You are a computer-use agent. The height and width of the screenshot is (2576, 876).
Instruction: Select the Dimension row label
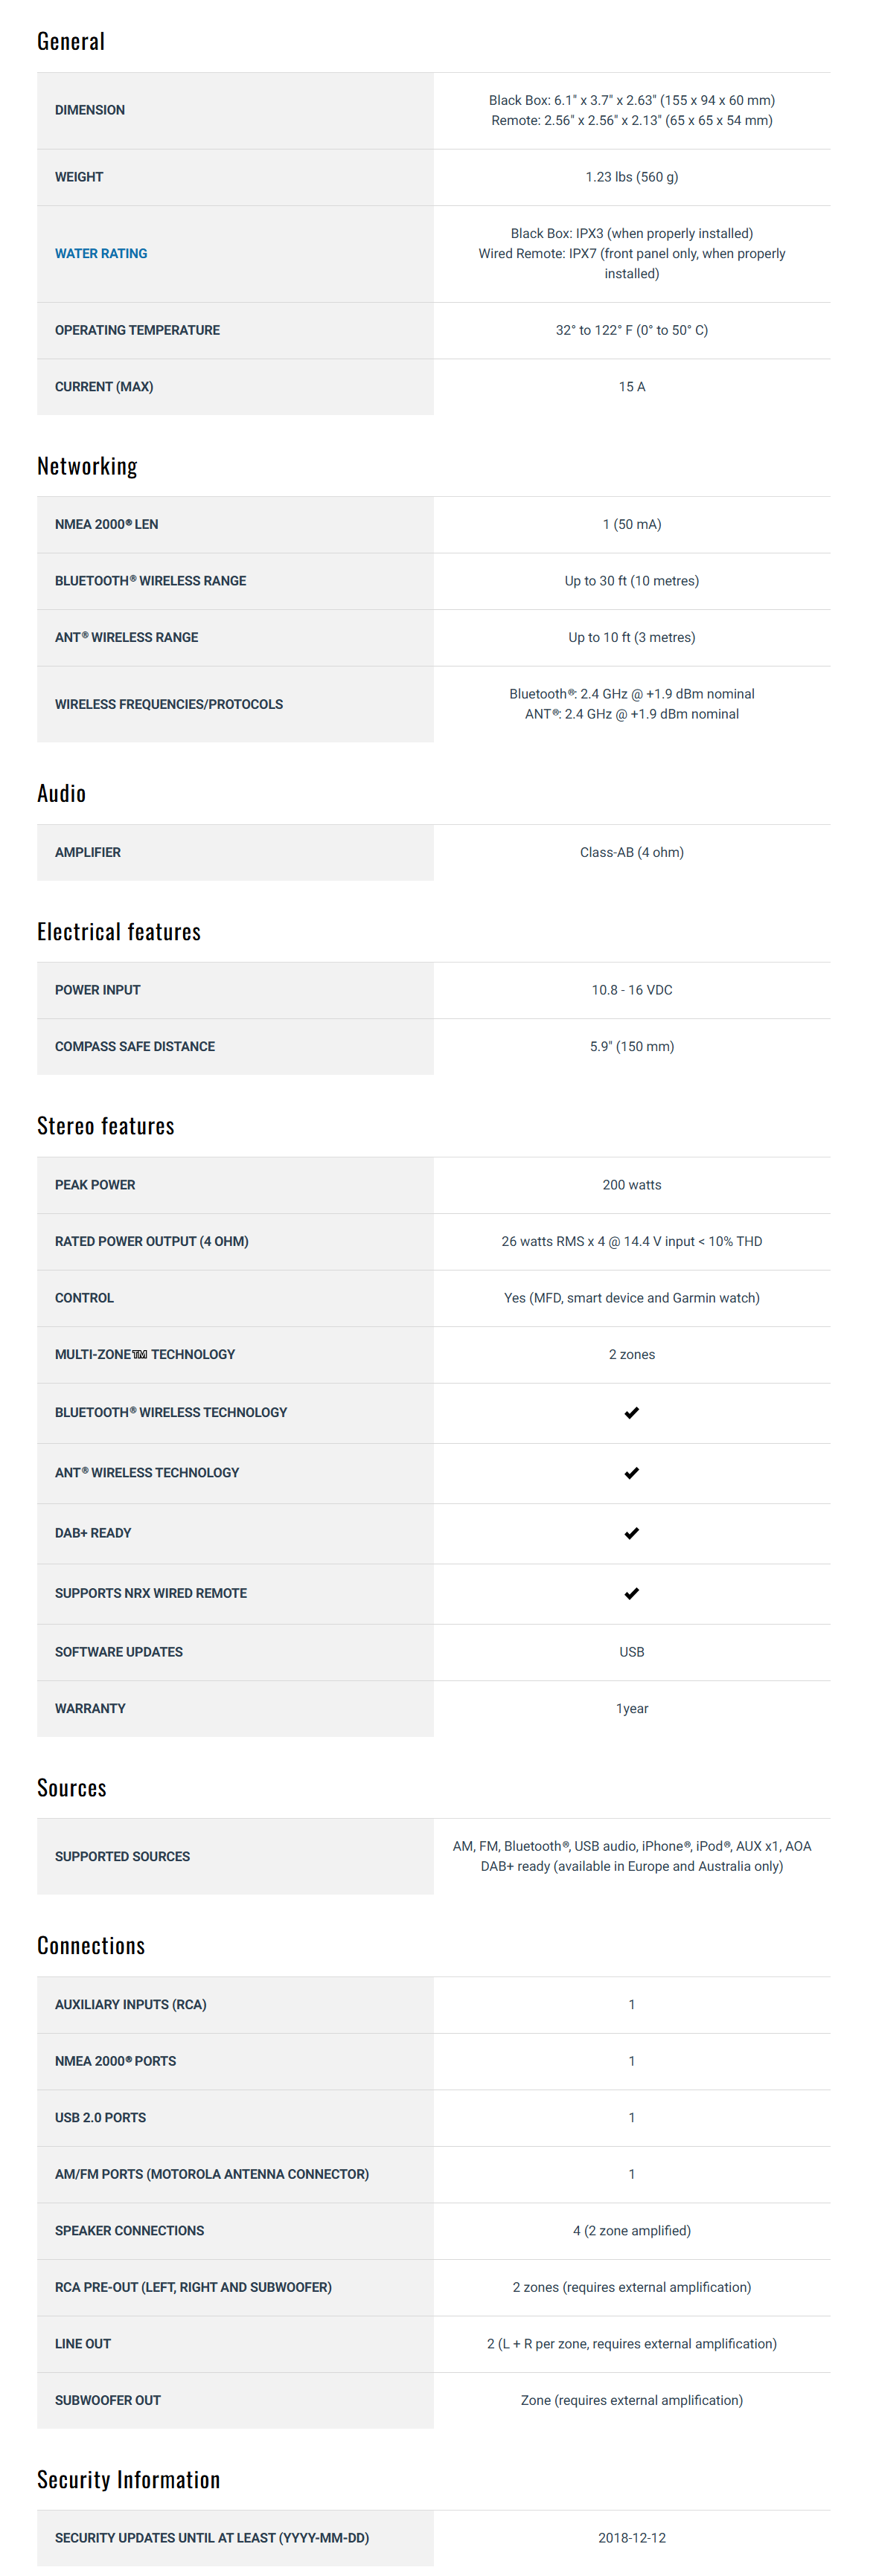pos(90,110)
